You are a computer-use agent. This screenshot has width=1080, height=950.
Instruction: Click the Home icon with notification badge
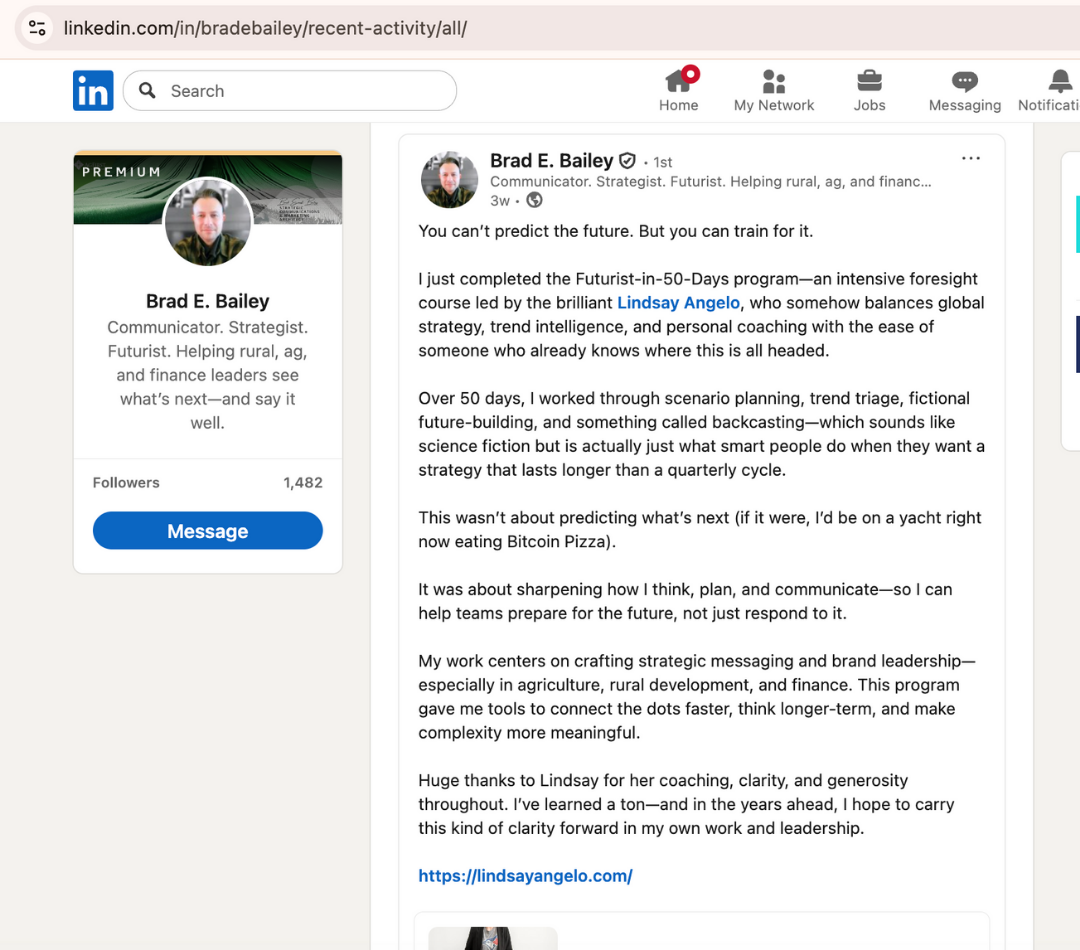678,90
